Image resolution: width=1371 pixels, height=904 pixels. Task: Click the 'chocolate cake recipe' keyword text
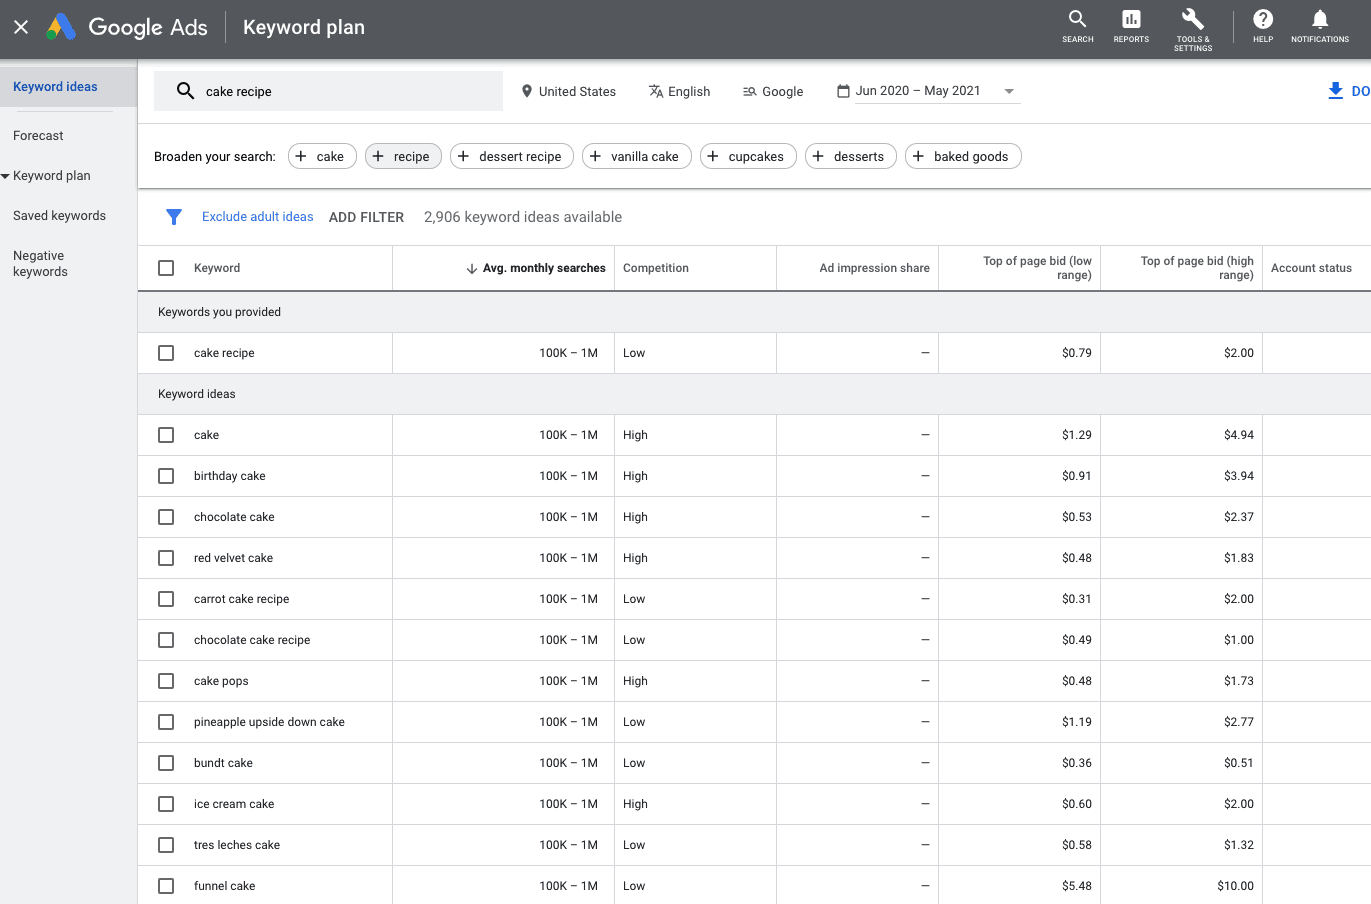tap(252, 640)
